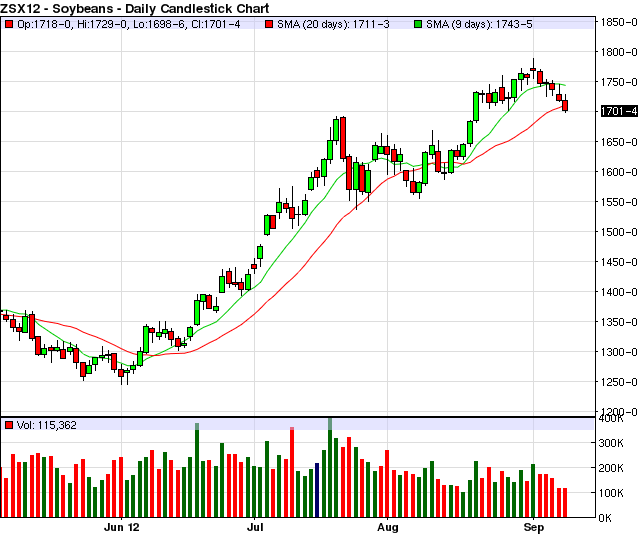Click the 1400-0 price axis label
Viewport: 640px width, 536px height.
tap(619, 292)
